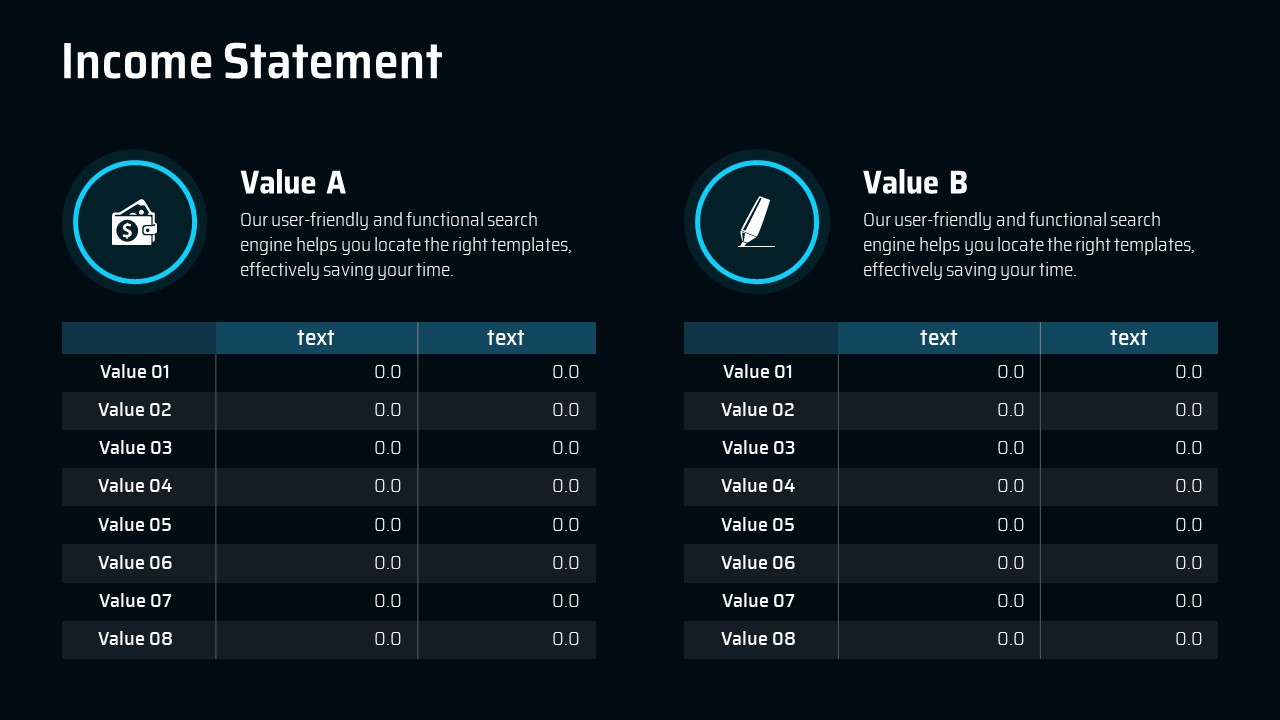Click blank top-left header cell of right table
Image resolution: width=1280 pixels, height=720 pixels.
coord(760,338)
